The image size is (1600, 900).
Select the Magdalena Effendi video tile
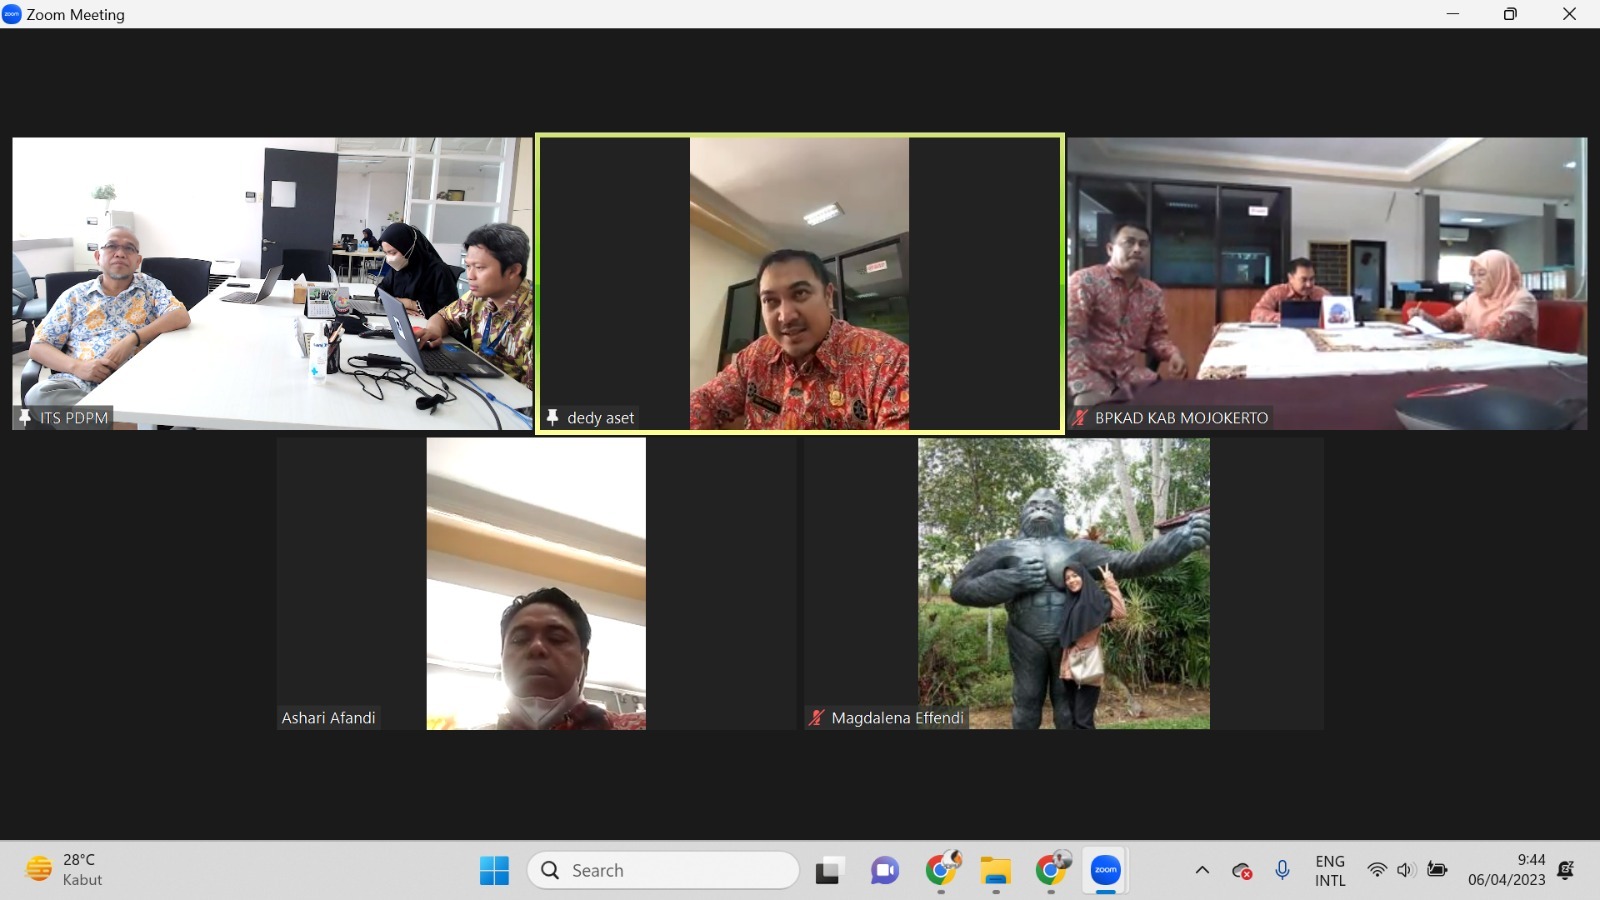click(1063, 584)
